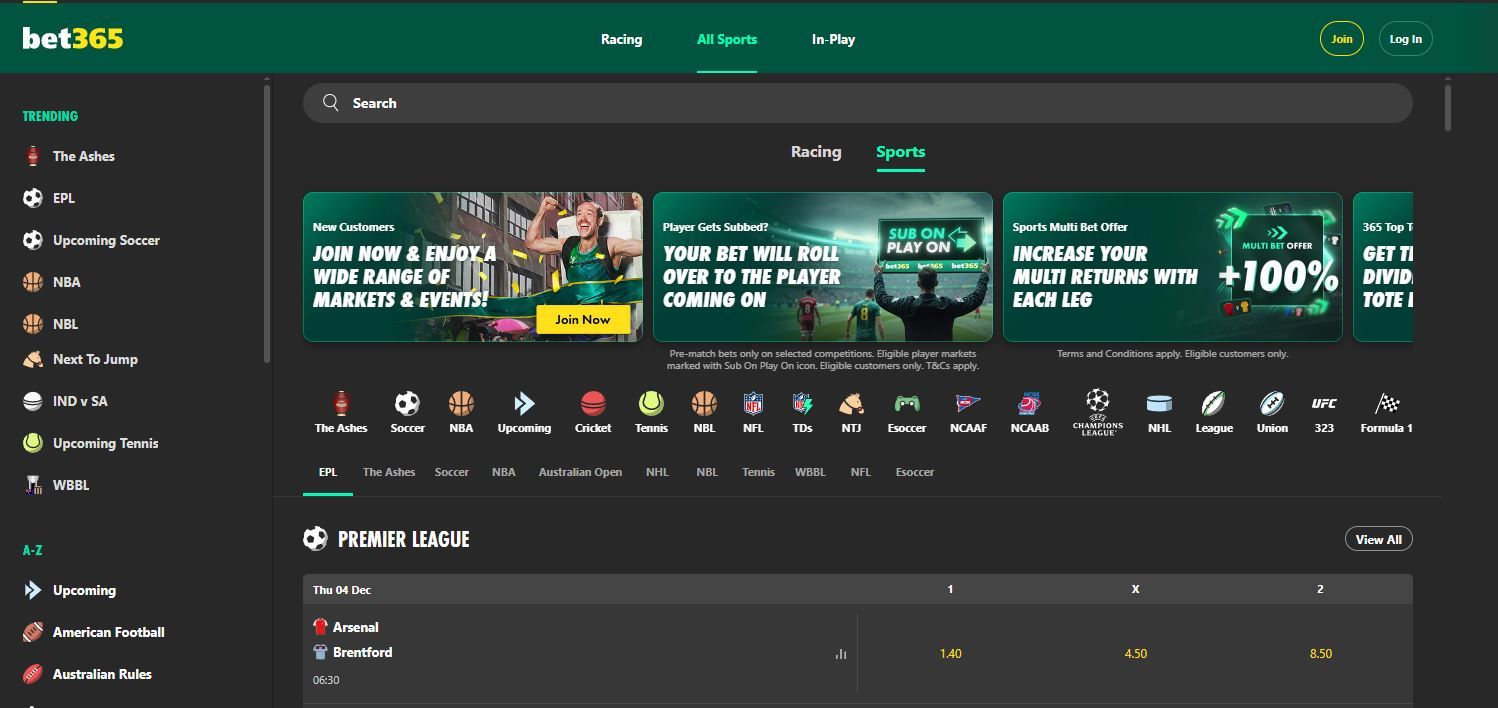
Task: Select the Cricket sport icon
Action: click(592, 404)
